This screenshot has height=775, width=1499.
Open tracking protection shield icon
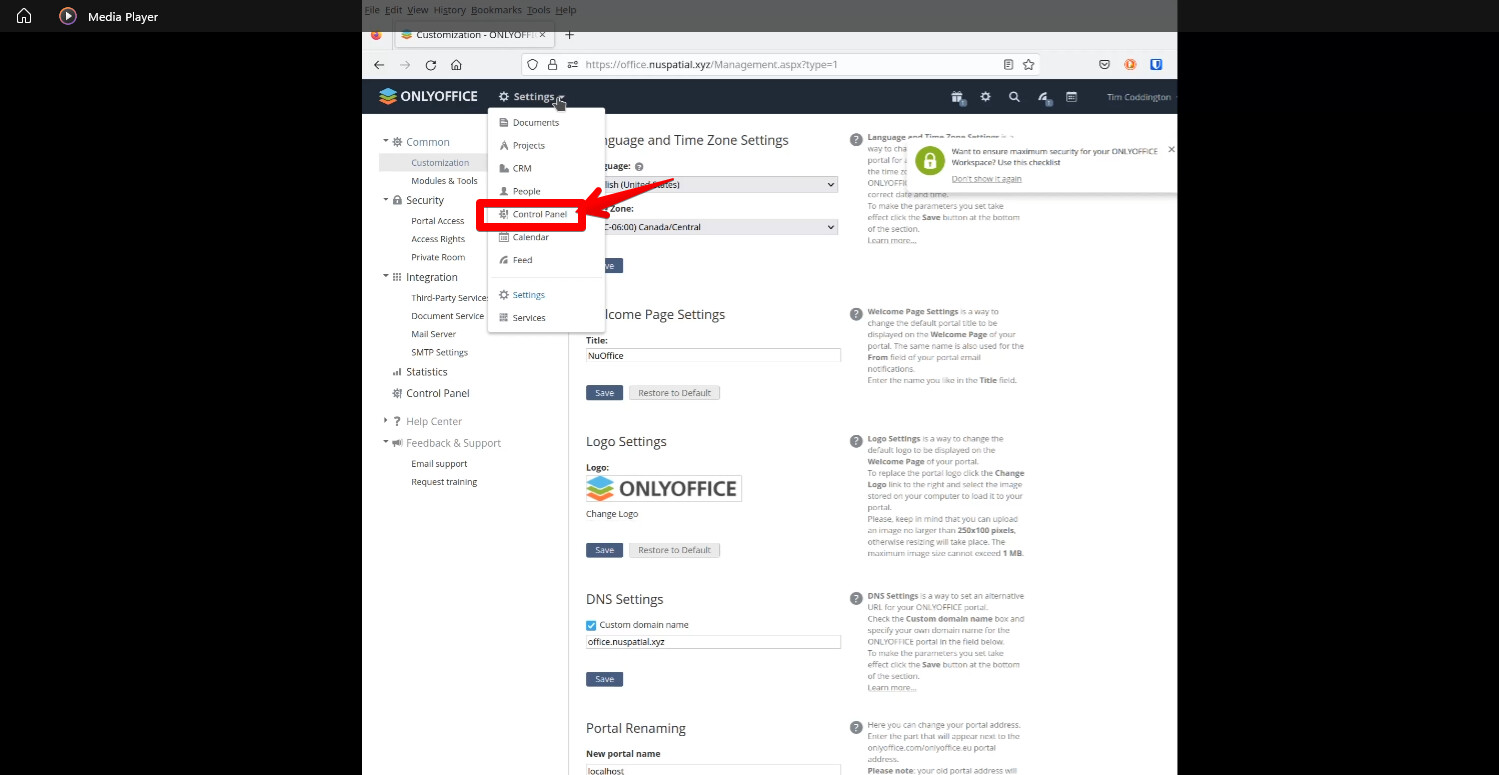coord(533,64)
